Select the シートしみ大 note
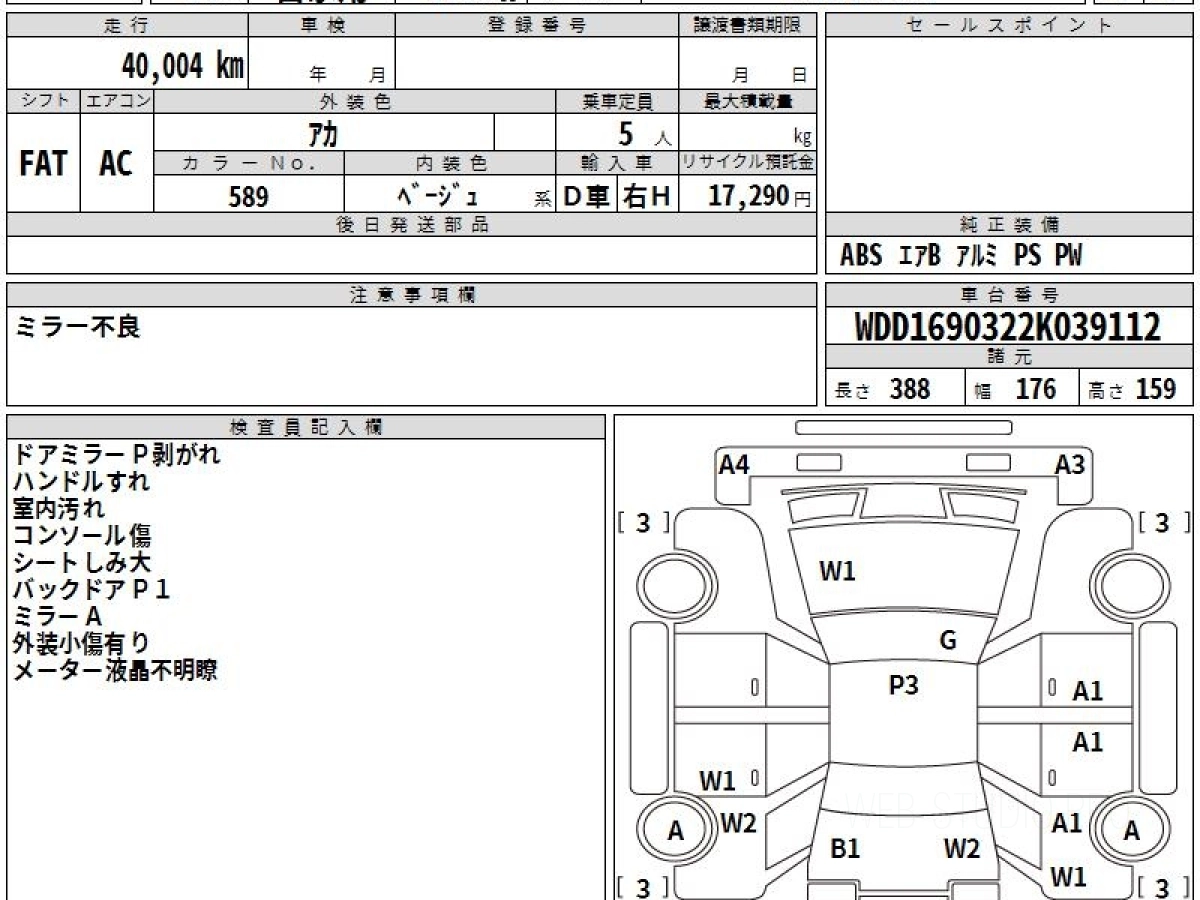 tap(82, 563)
